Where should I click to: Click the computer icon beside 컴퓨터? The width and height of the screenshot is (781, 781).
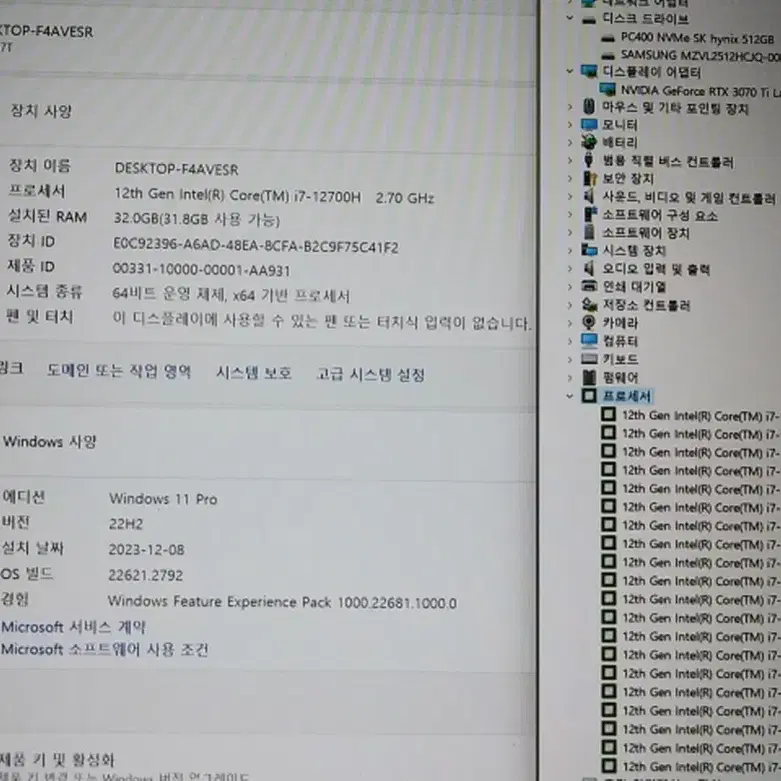pos(589,341)
